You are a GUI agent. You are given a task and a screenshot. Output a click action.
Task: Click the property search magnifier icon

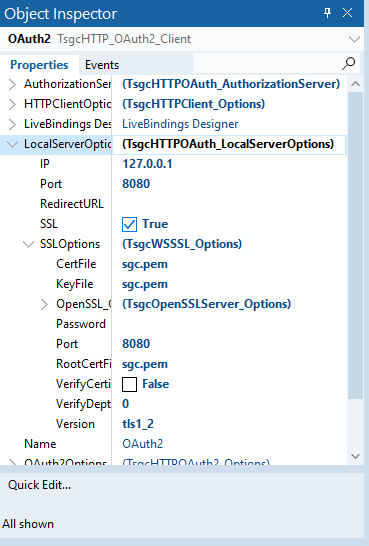(348, 63)
